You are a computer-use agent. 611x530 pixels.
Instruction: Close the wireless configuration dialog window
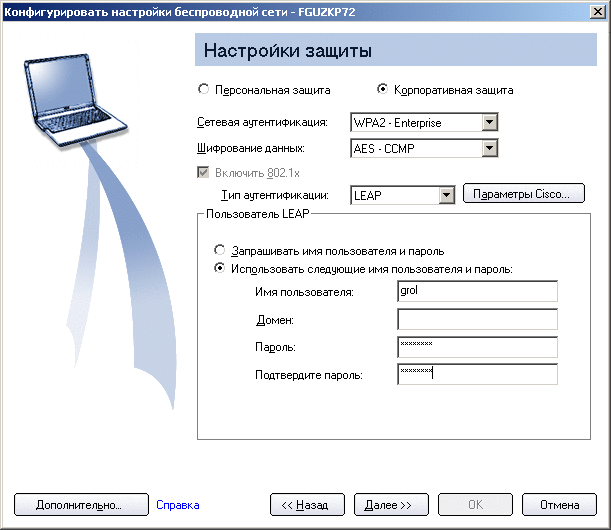(x=596, y=12)
